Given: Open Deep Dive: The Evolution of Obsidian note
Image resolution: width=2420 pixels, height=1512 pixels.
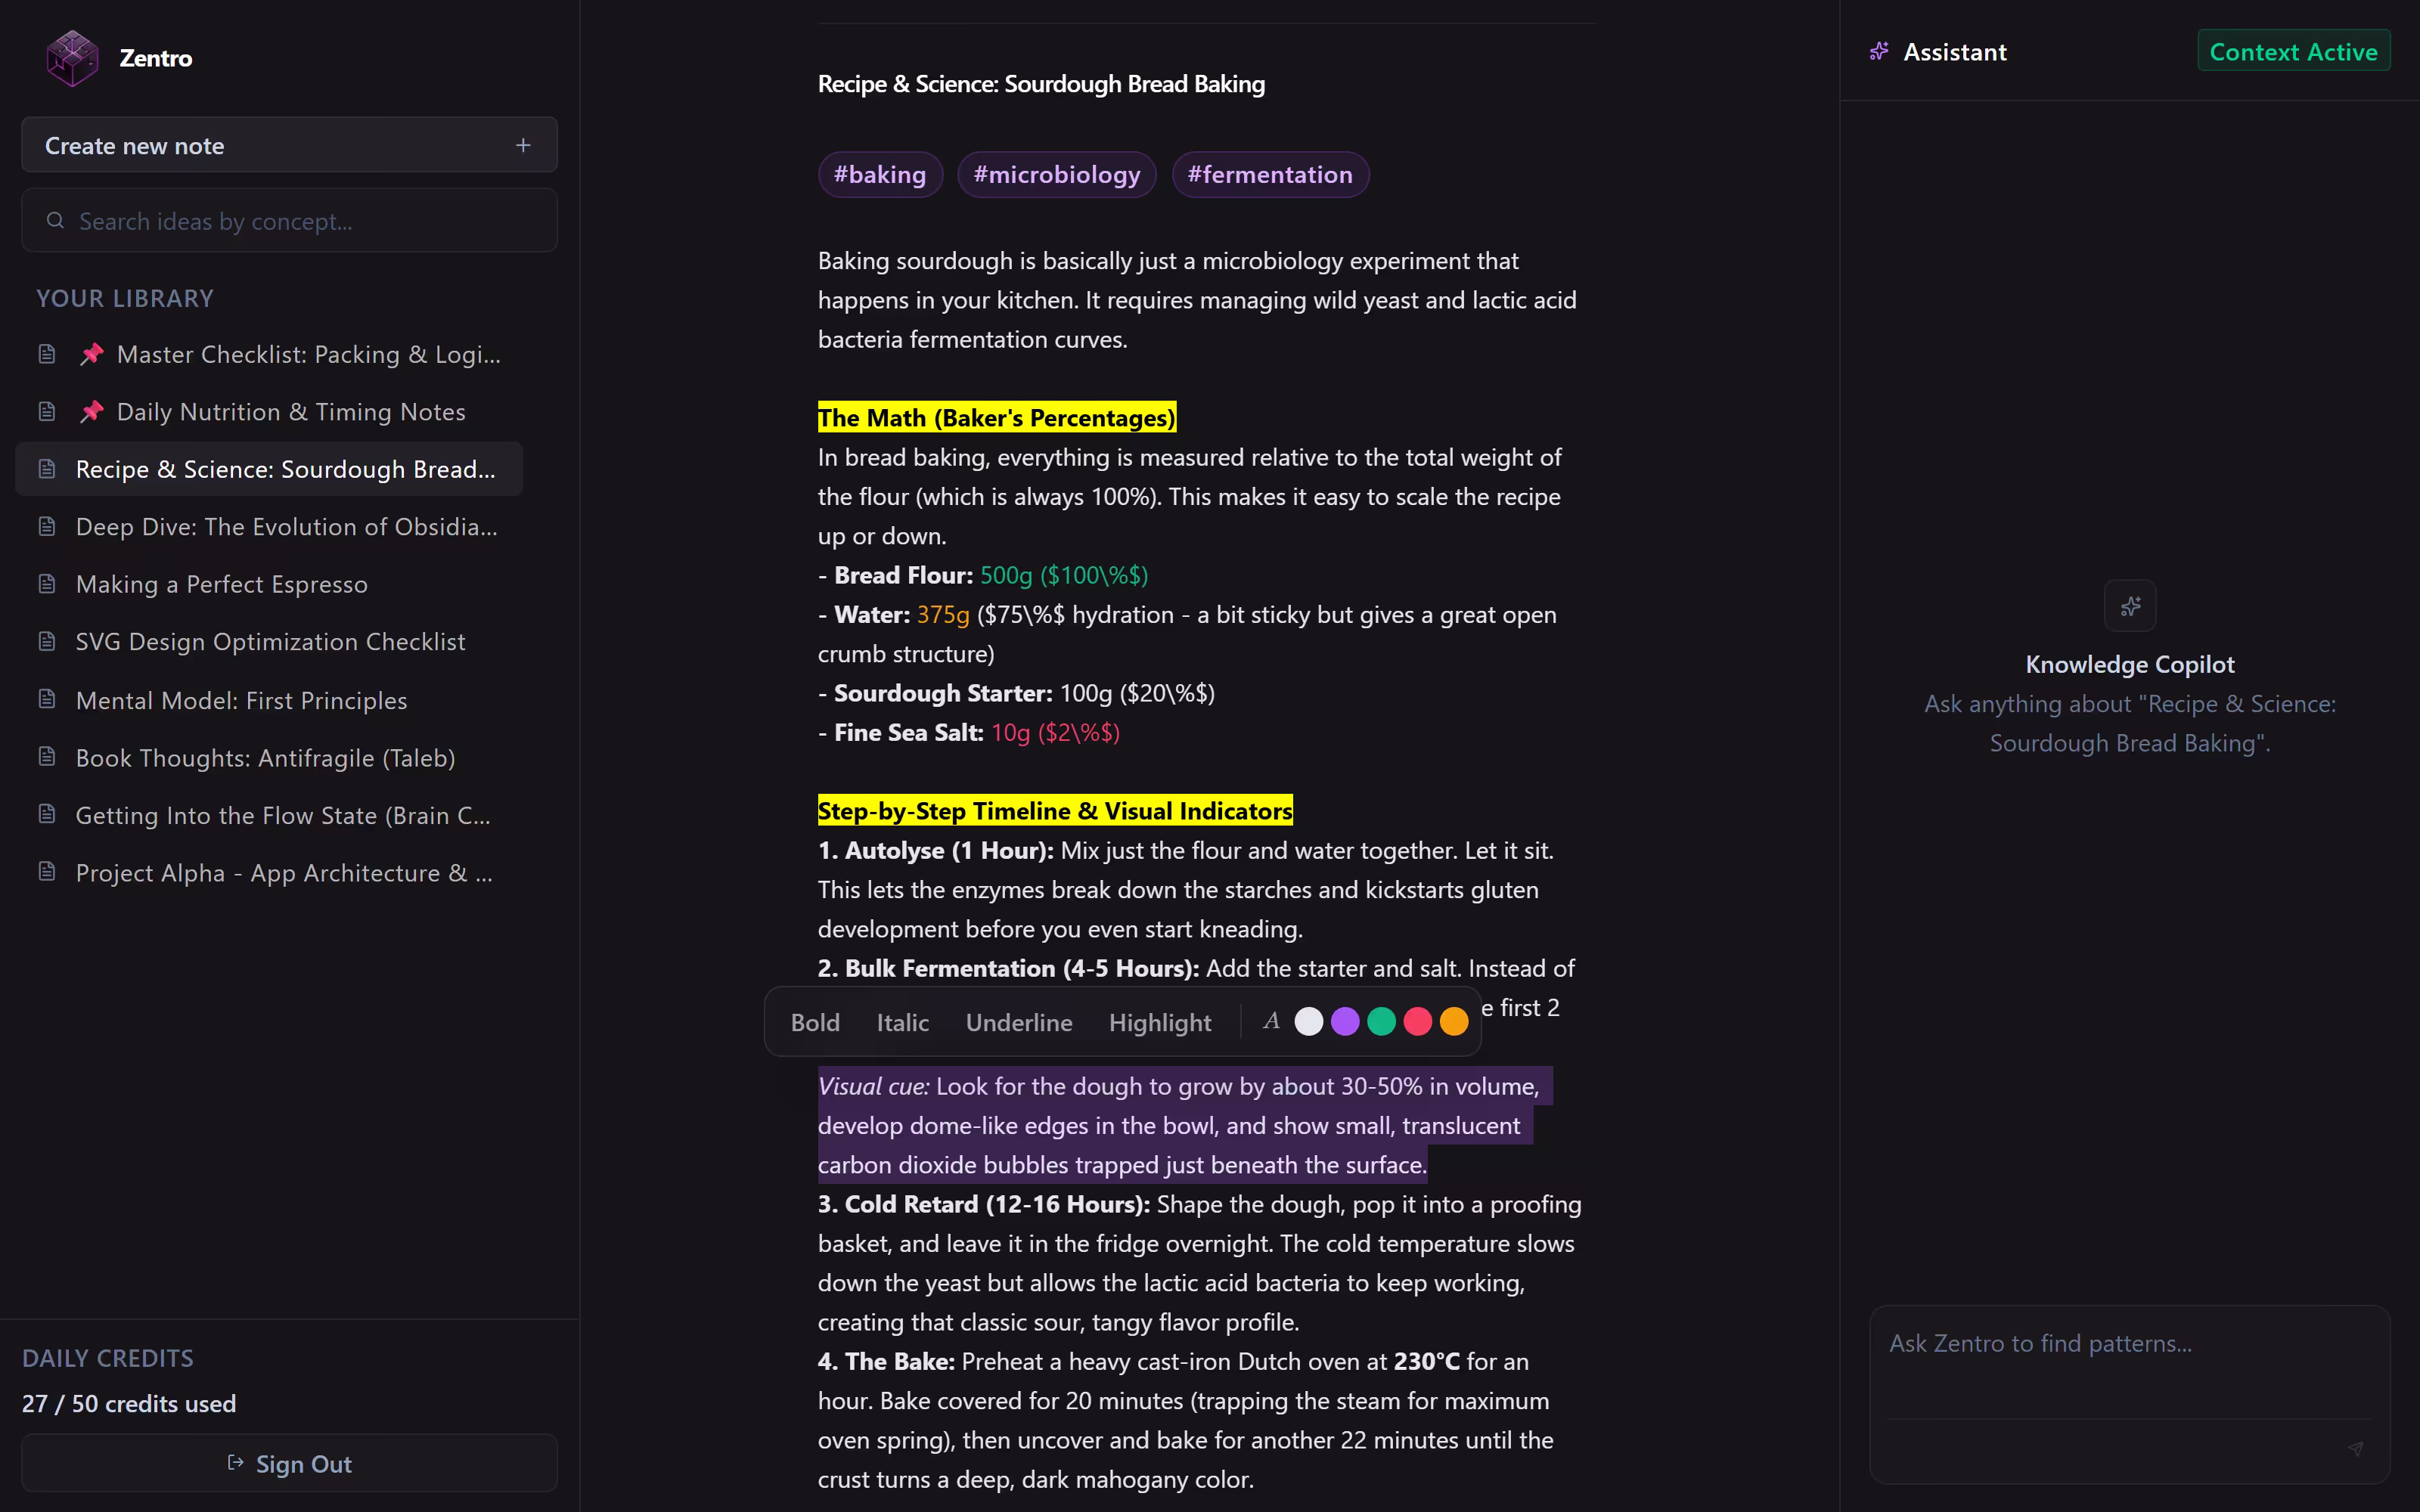Looking at the screenshot, I should 269,526.
